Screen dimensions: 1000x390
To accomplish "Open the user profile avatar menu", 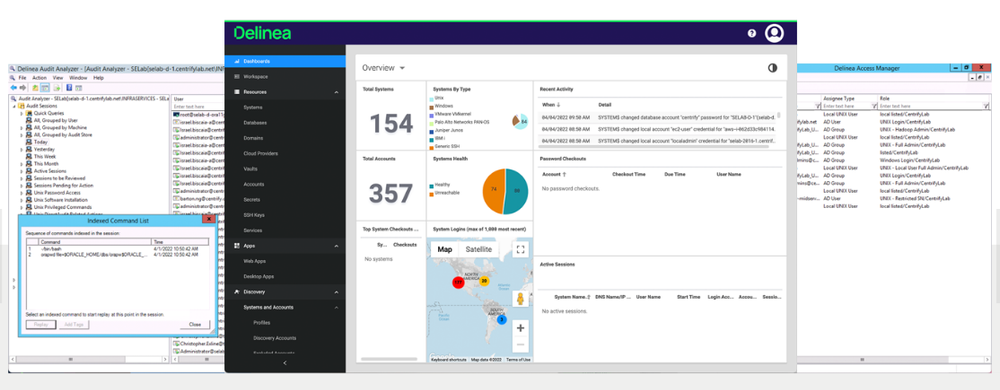I will 774,33.
